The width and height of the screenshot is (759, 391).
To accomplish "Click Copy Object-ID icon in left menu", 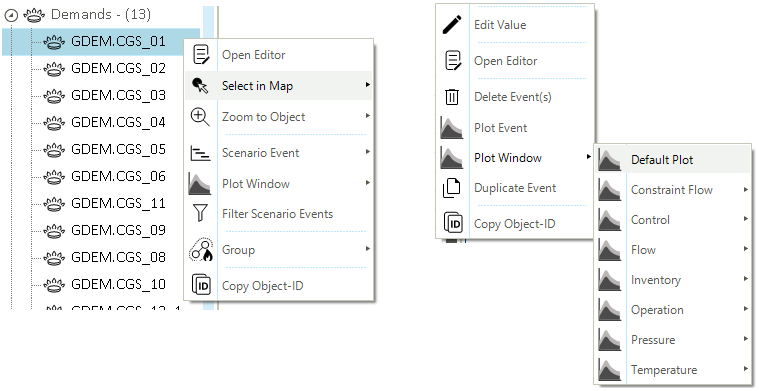I will 201,285.
